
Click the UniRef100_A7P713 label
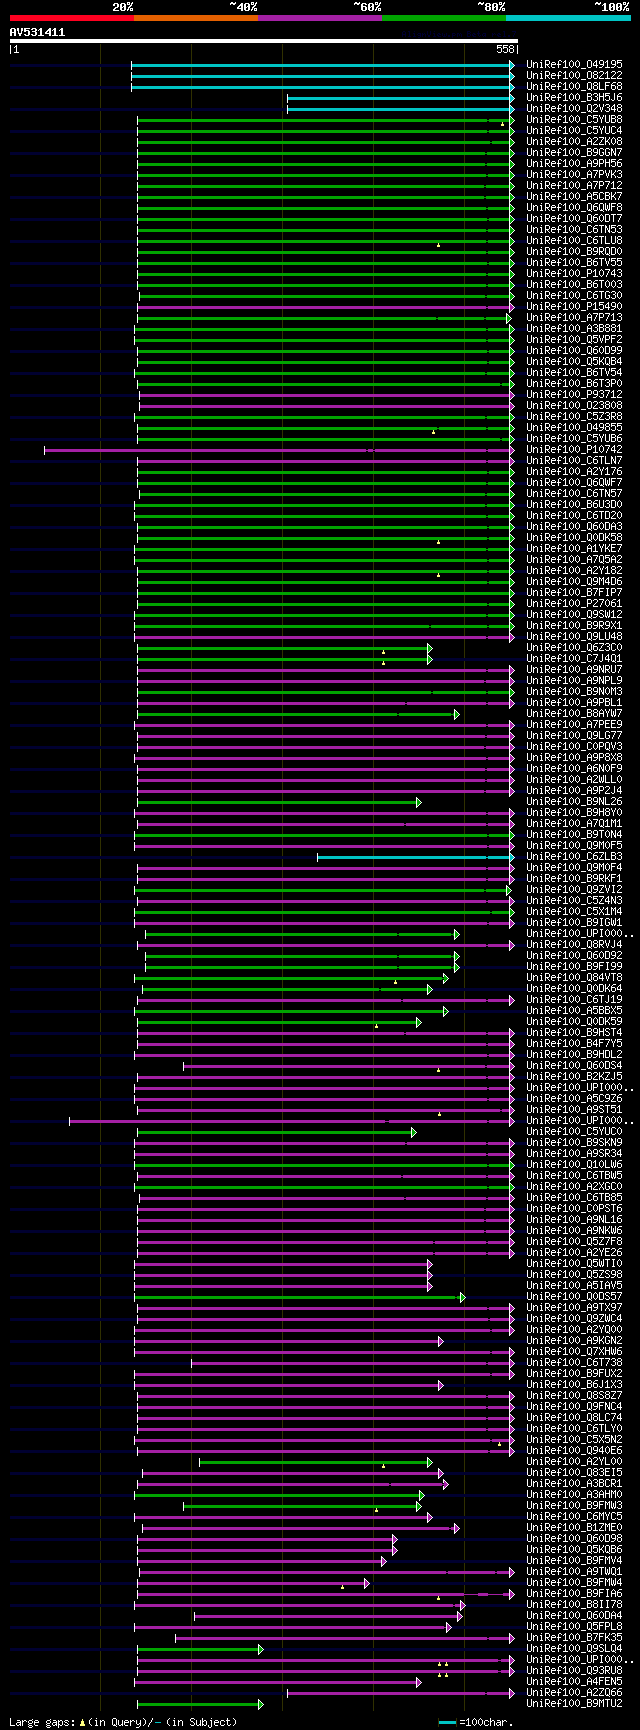click(x=574, y=317)
